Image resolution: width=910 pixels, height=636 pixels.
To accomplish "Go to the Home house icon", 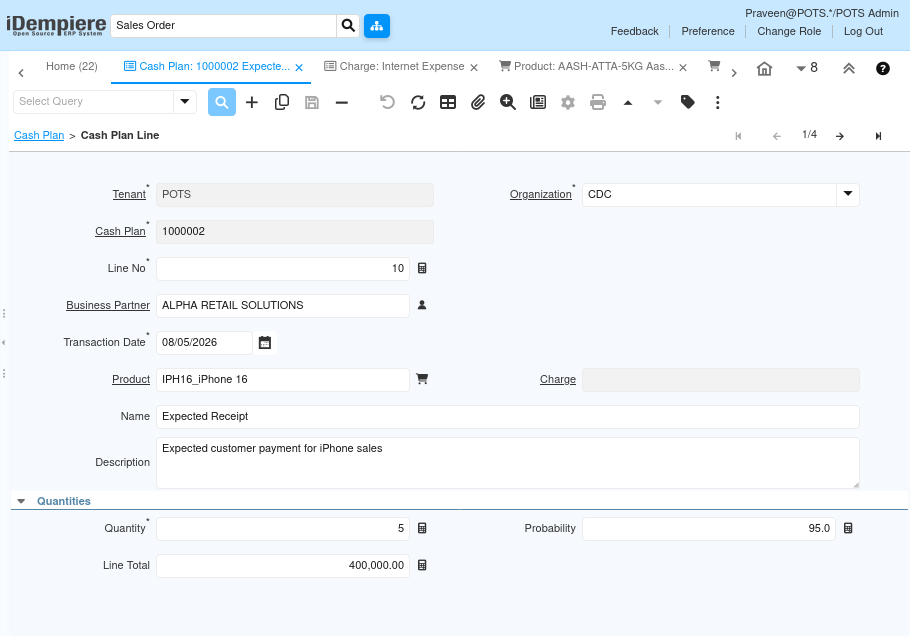I will 765,69.
